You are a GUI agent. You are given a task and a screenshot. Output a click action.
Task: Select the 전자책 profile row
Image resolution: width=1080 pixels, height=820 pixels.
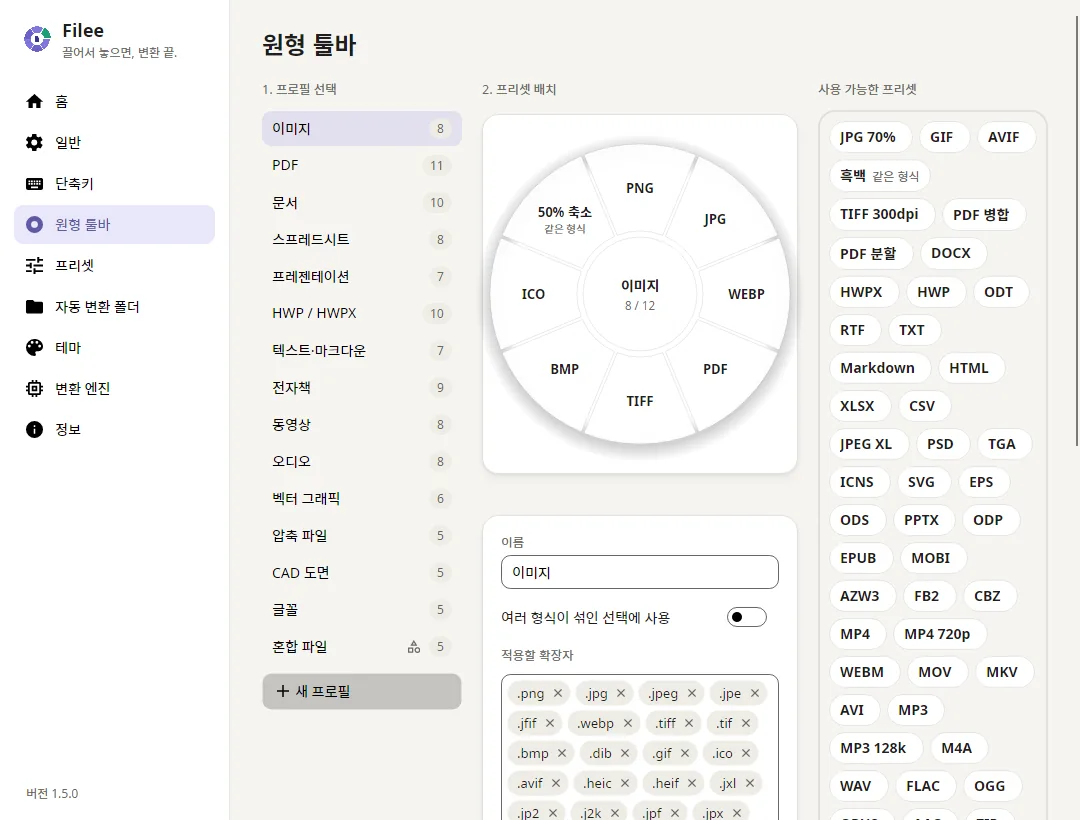coord(362,388)
